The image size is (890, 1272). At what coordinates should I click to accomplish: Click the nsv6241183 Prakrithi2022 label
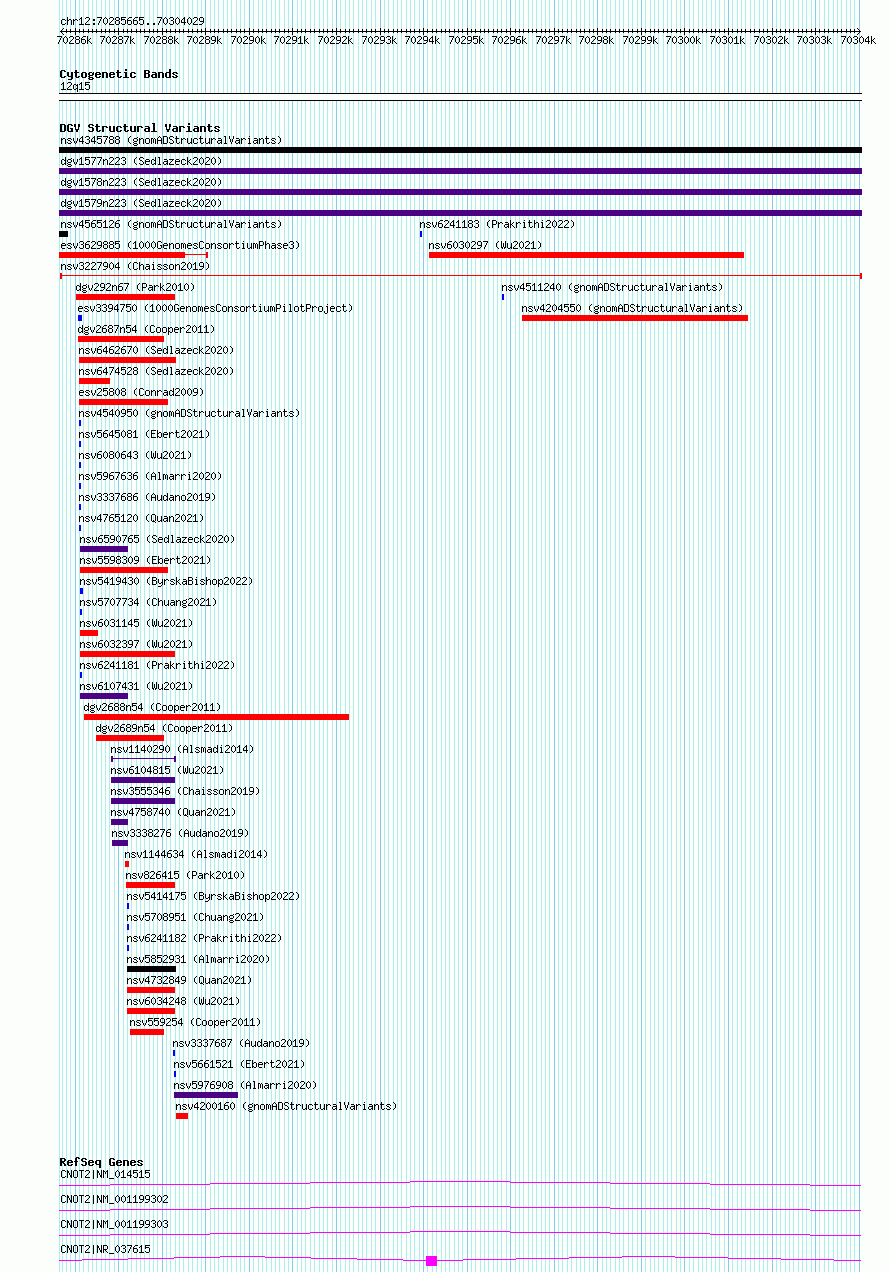pyautogui.click(x=497, y=224)
